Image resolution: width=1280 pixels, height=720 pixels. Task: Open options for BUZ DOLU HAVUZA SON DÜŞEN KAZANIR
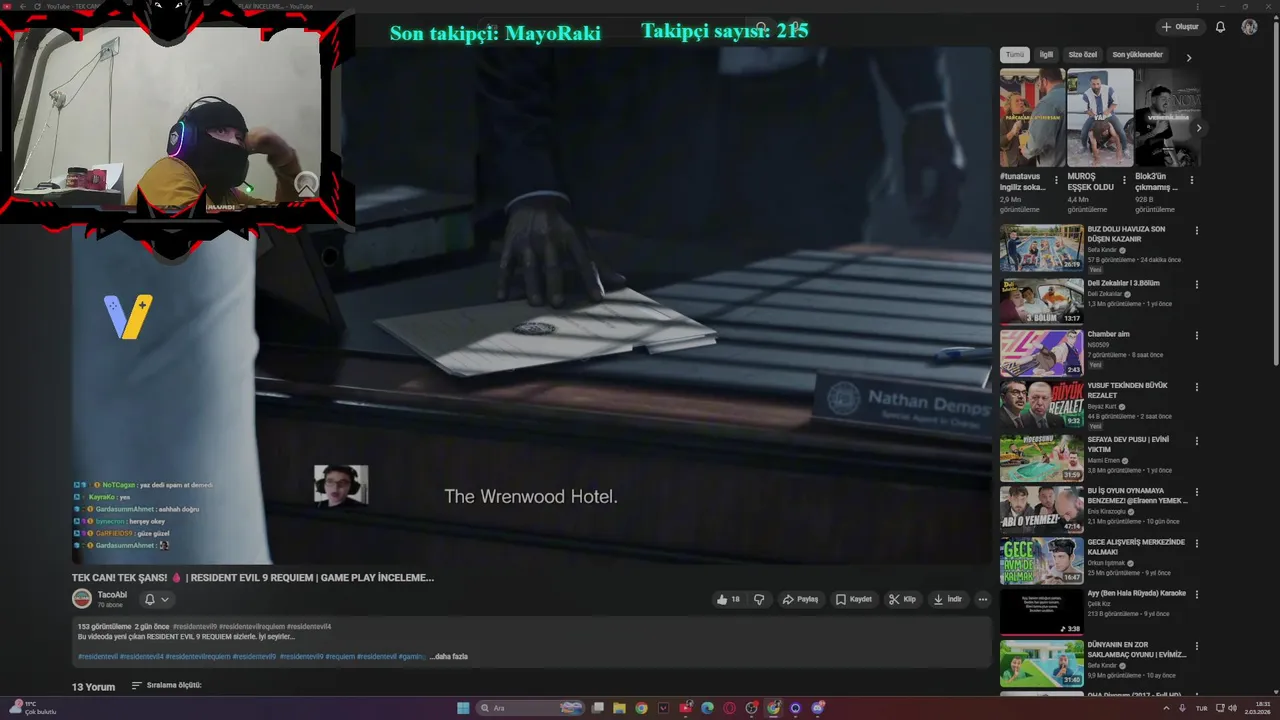click(1197, 231)
